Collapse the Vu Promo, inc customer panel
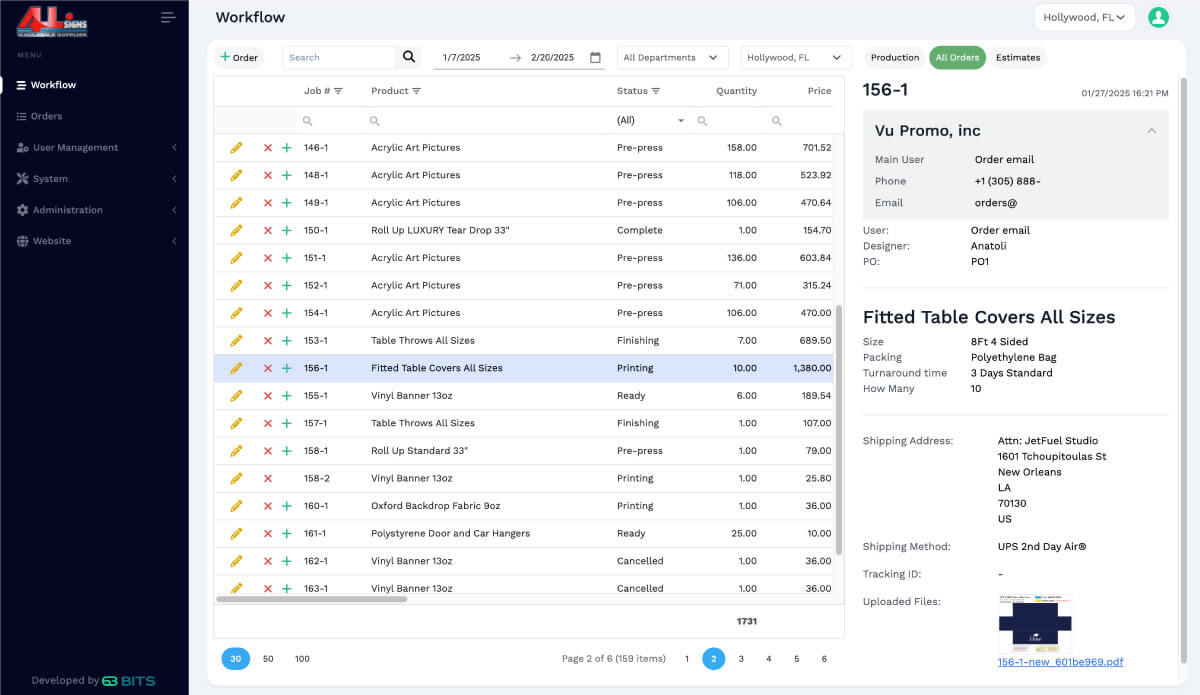Screen dimensions: 1200x695 [x=1150, y=130]
